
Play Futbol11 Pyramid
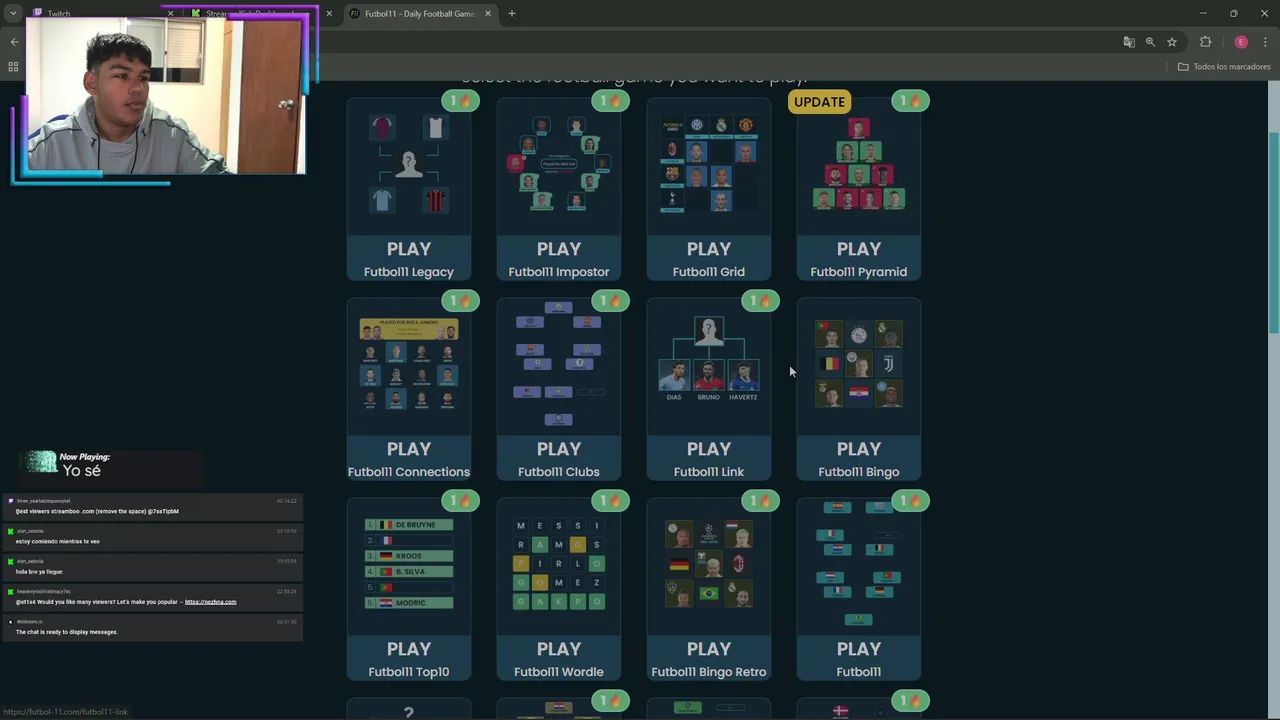pos(859,258)
